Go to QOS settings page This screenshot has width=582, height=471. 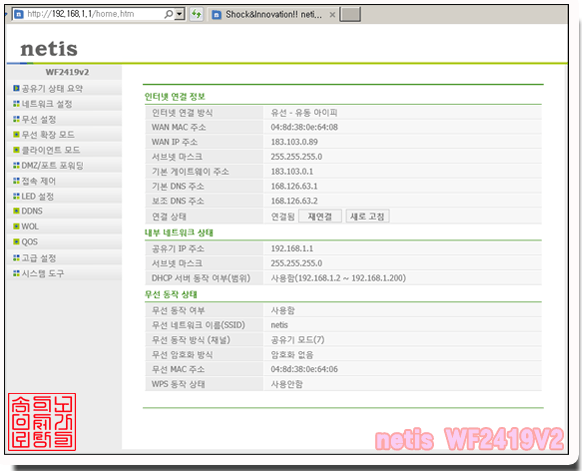click(29, 242)
